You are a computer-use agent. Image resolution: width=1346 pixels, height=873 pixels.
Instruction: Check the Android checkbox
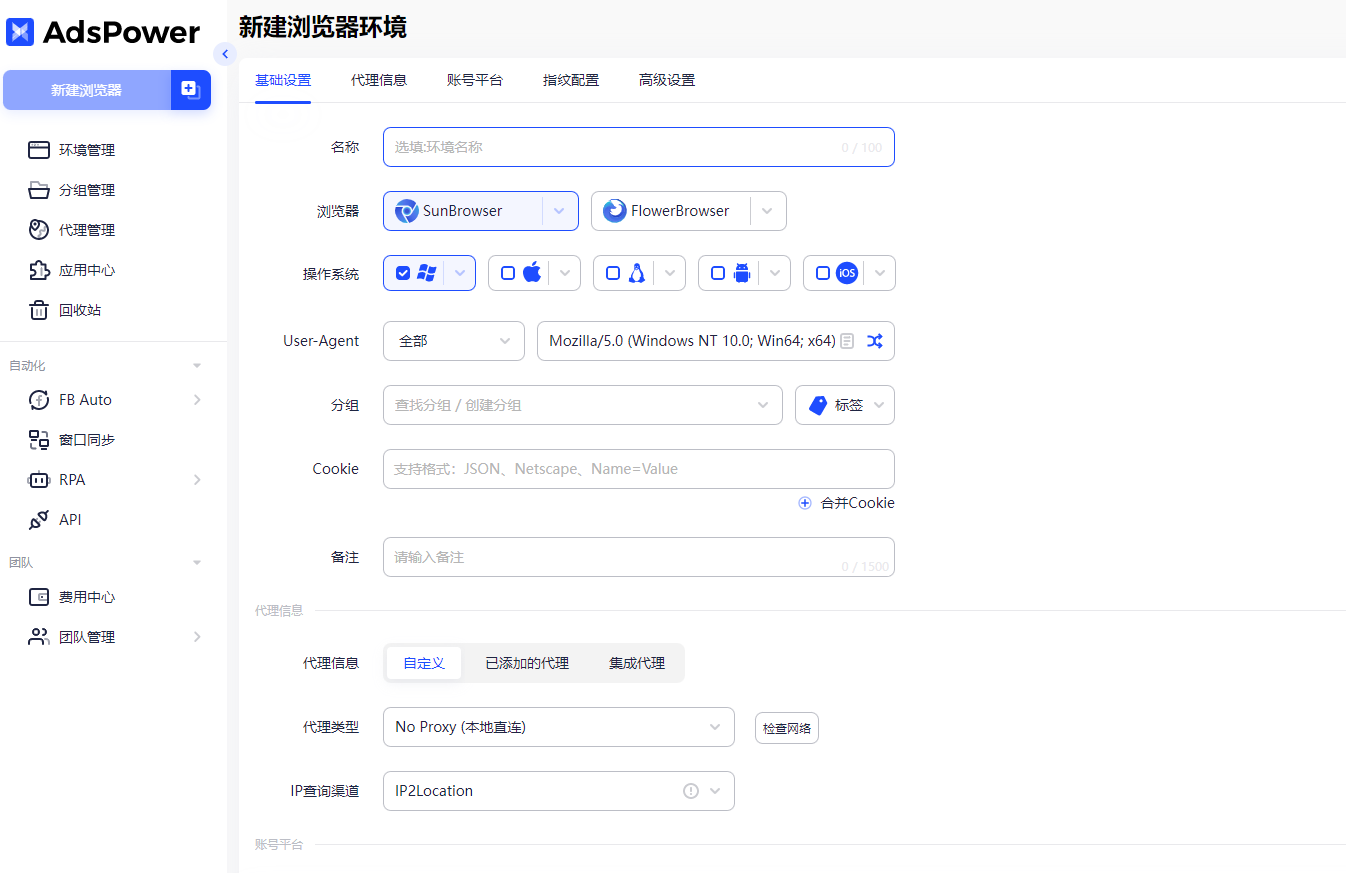coord(718,273)
